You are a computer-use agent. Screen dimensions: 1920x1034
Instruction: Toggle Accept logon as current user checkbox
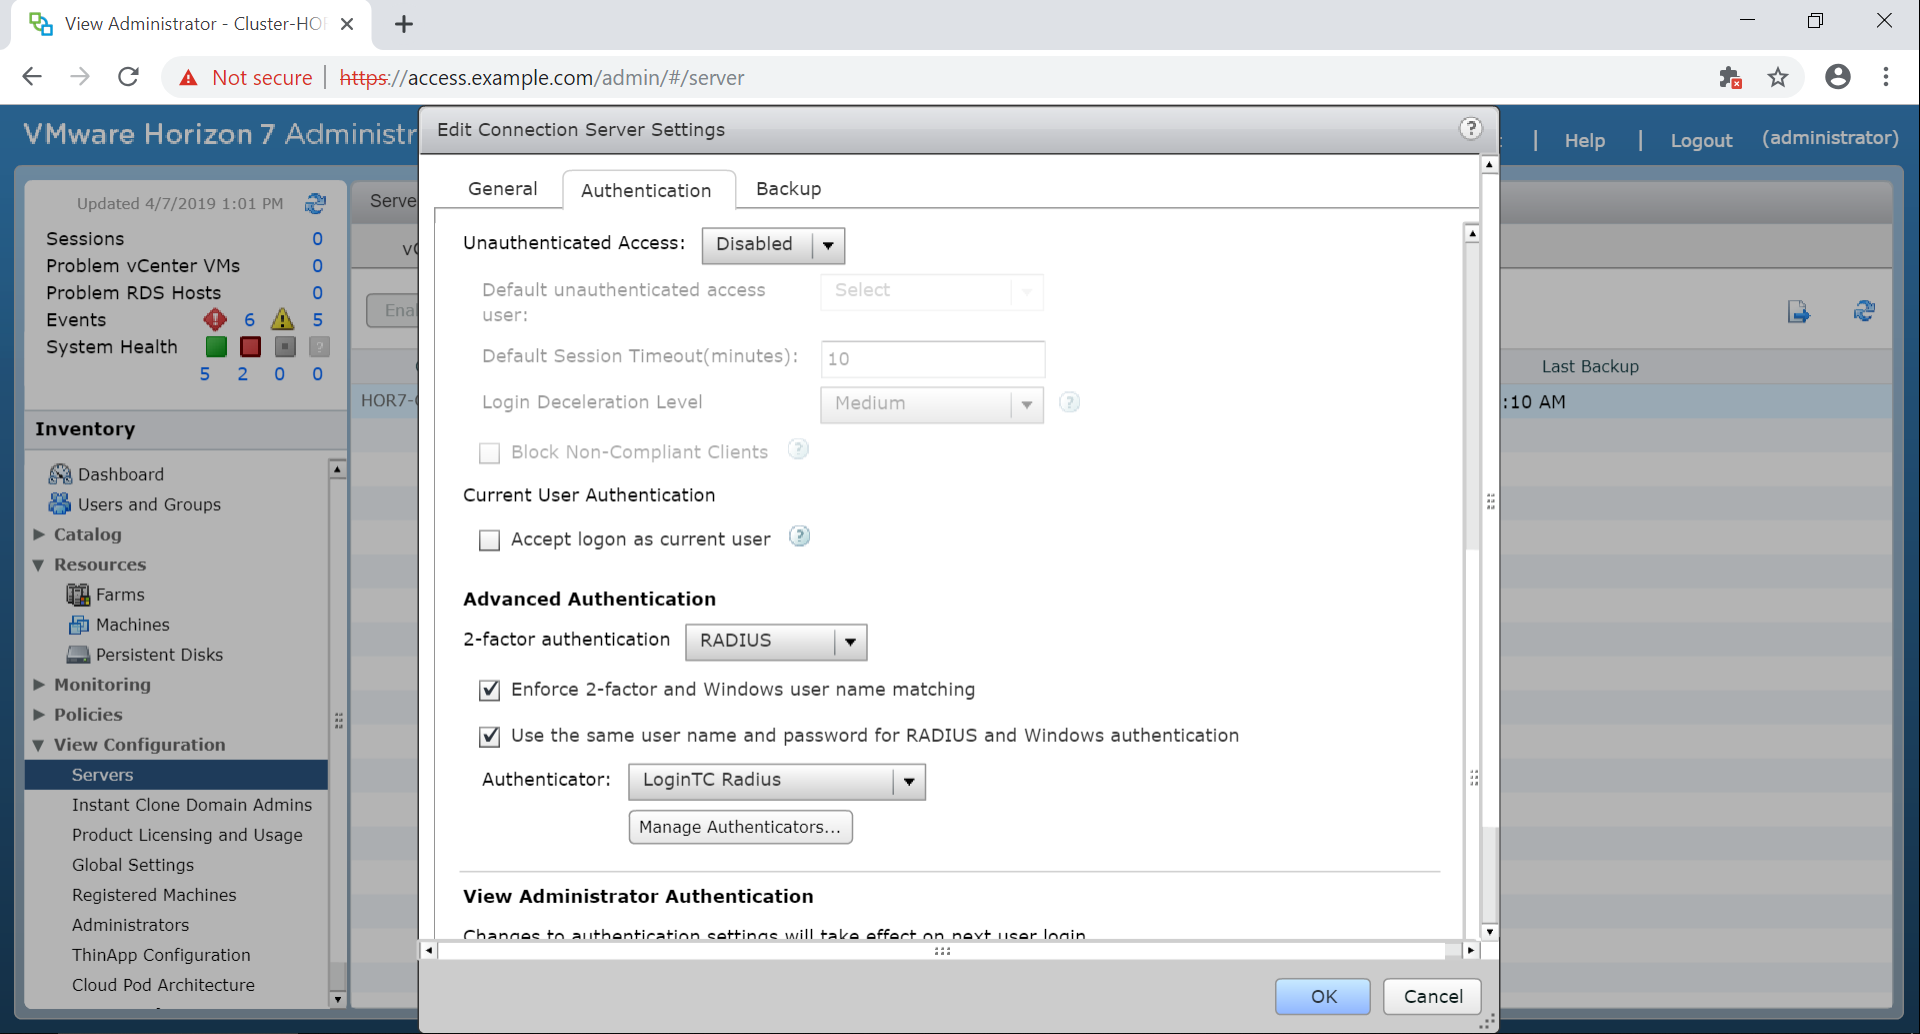(x=489, y=540)
